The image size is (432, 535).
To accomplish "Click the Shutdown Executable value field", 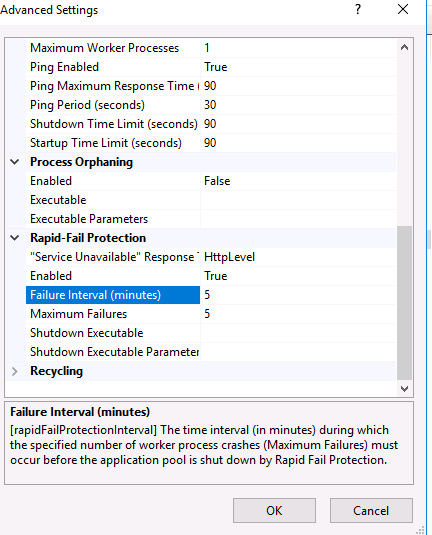I will pos(298,333).
